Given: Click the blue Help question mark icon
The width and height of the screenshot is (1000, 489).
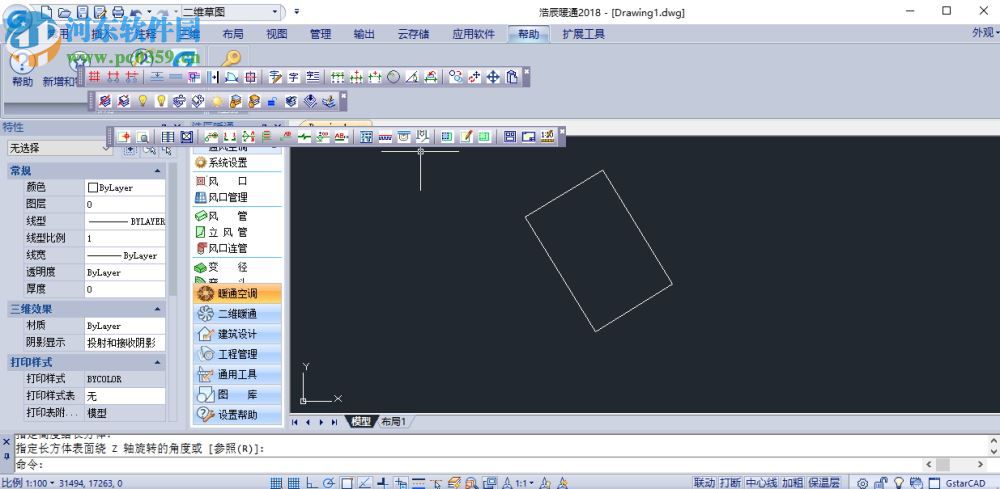Looking at the screenshot, I should [22, 61].
